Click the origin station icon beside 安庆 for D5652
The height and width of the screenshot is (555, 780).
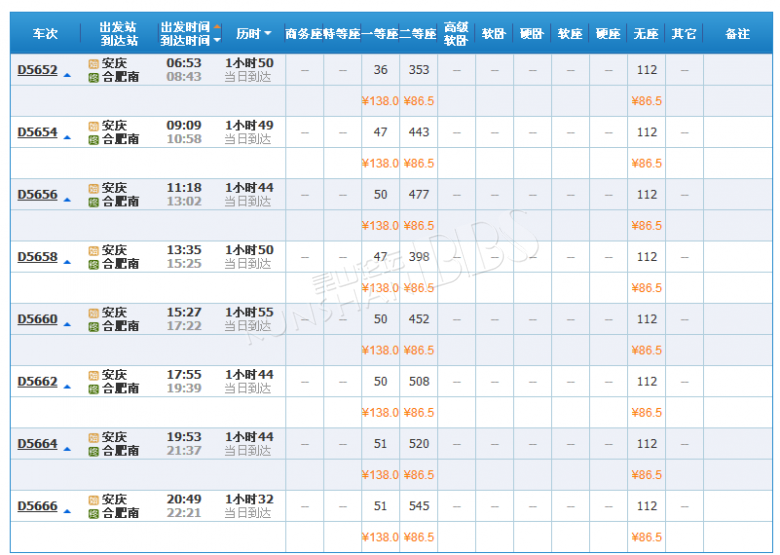pyautogui.click(x=94, y=63)
